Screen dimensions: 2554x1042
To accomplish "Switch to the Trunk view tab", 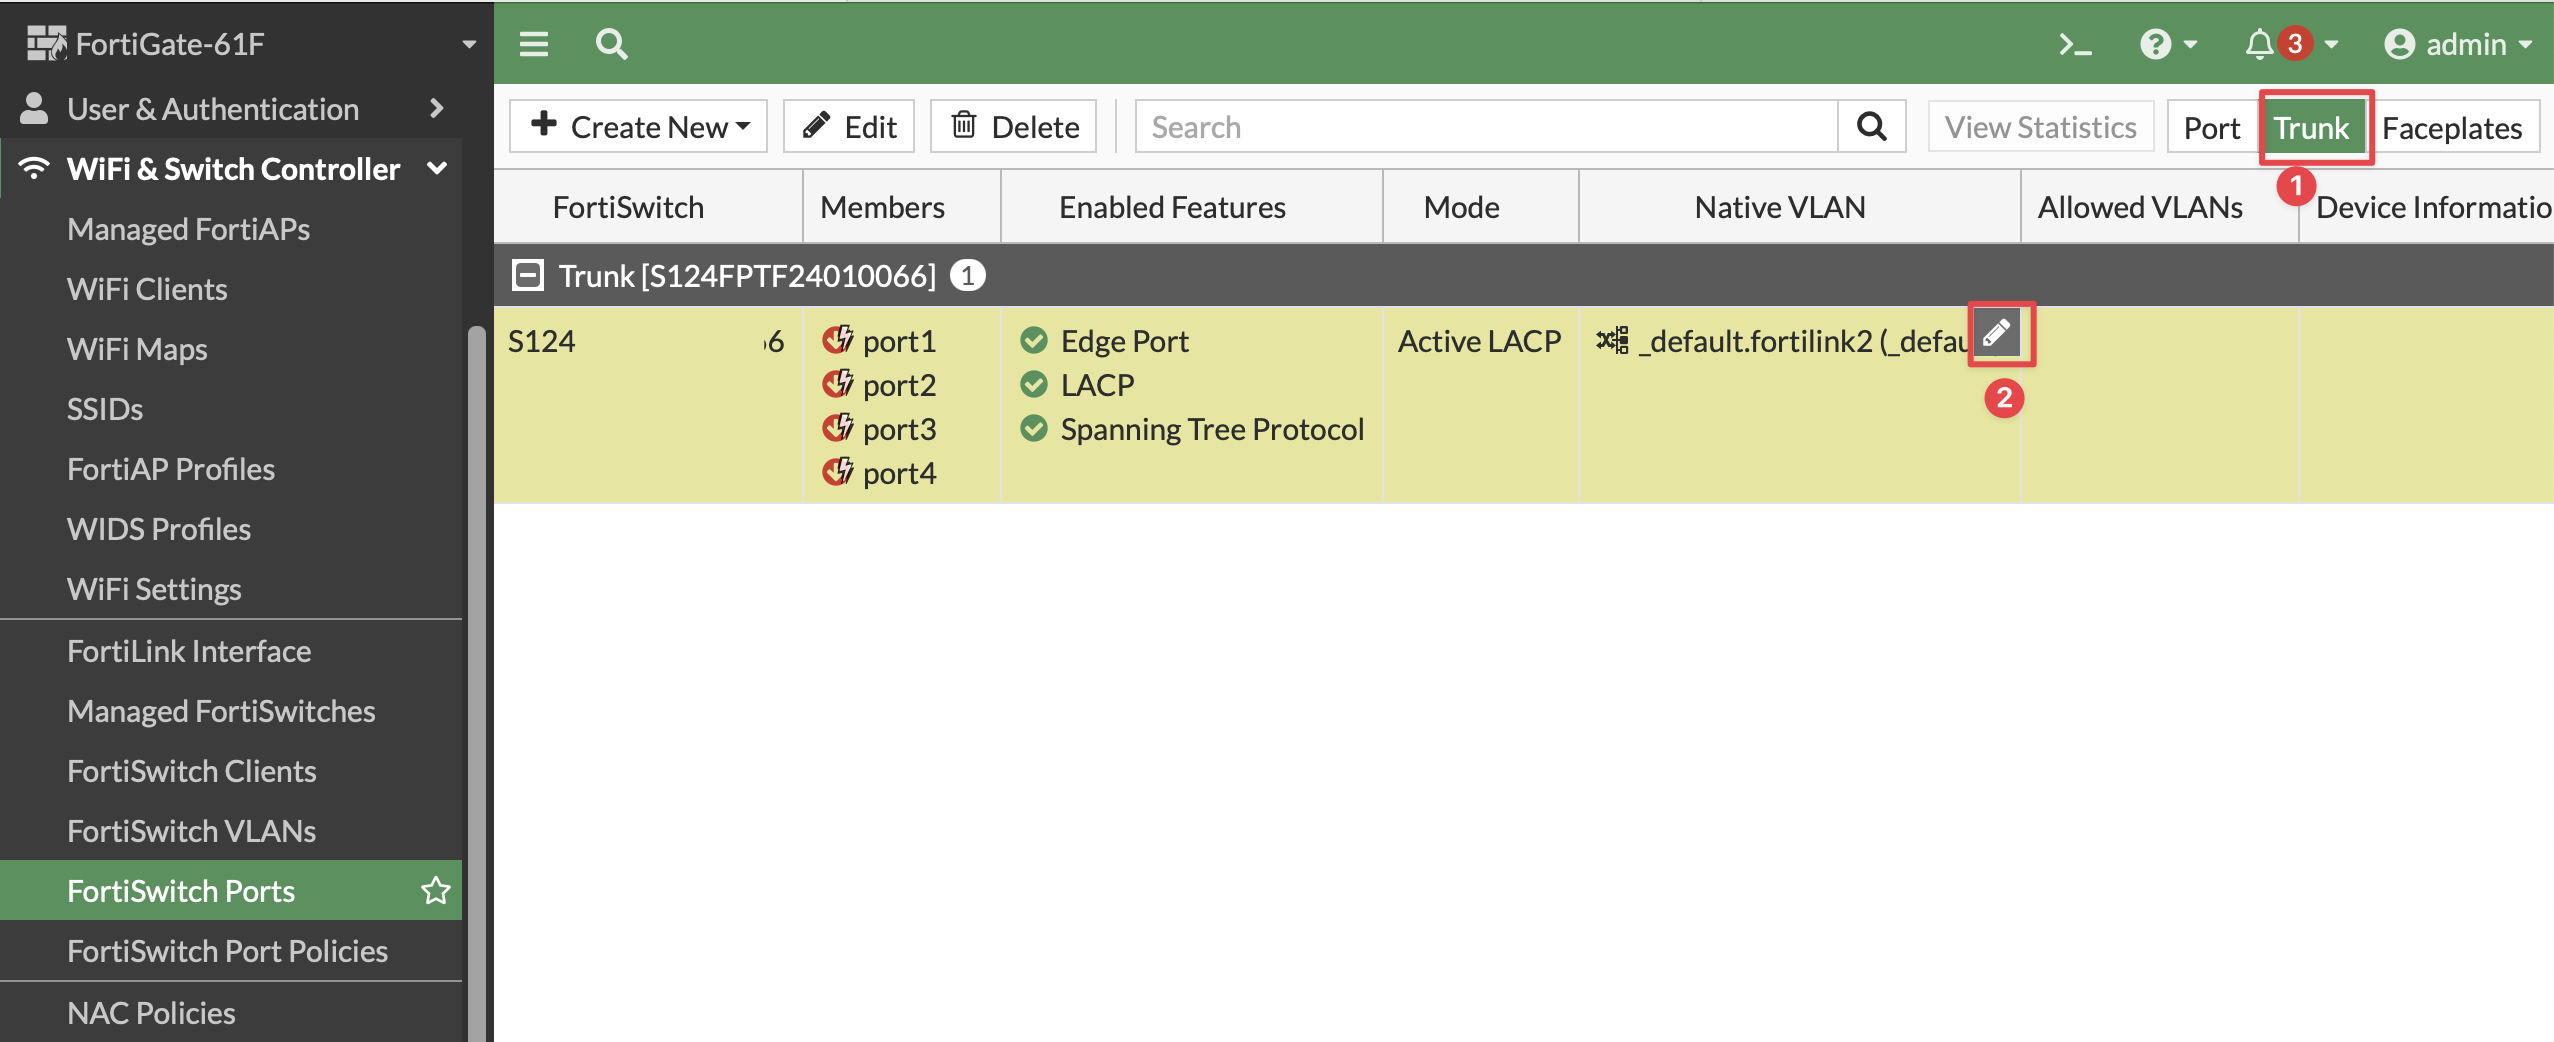I will click(x=2312, y=128).
